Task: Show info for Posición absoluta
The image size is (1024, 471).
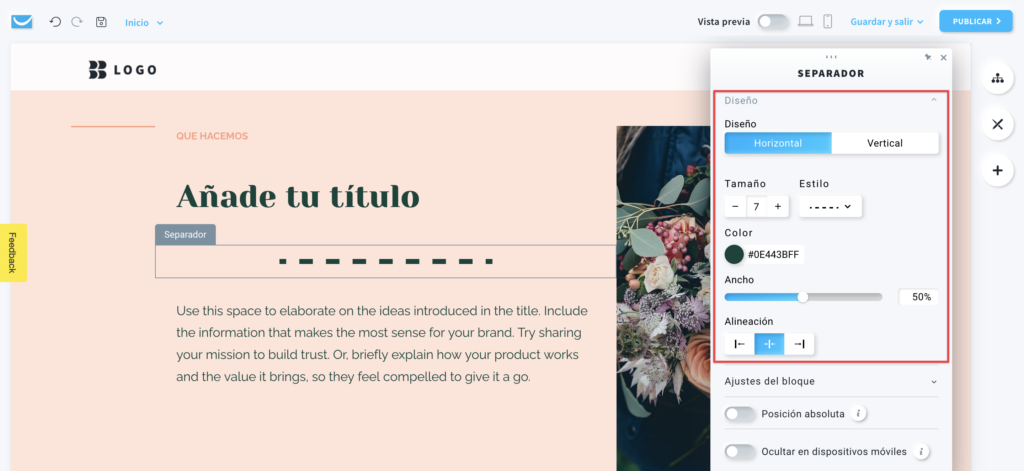Action: pos(859,414)
